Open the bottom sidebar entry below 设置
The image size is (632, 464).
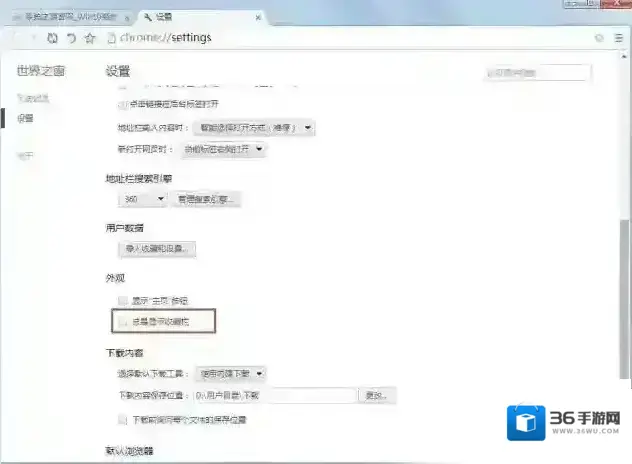click(25, 156)
